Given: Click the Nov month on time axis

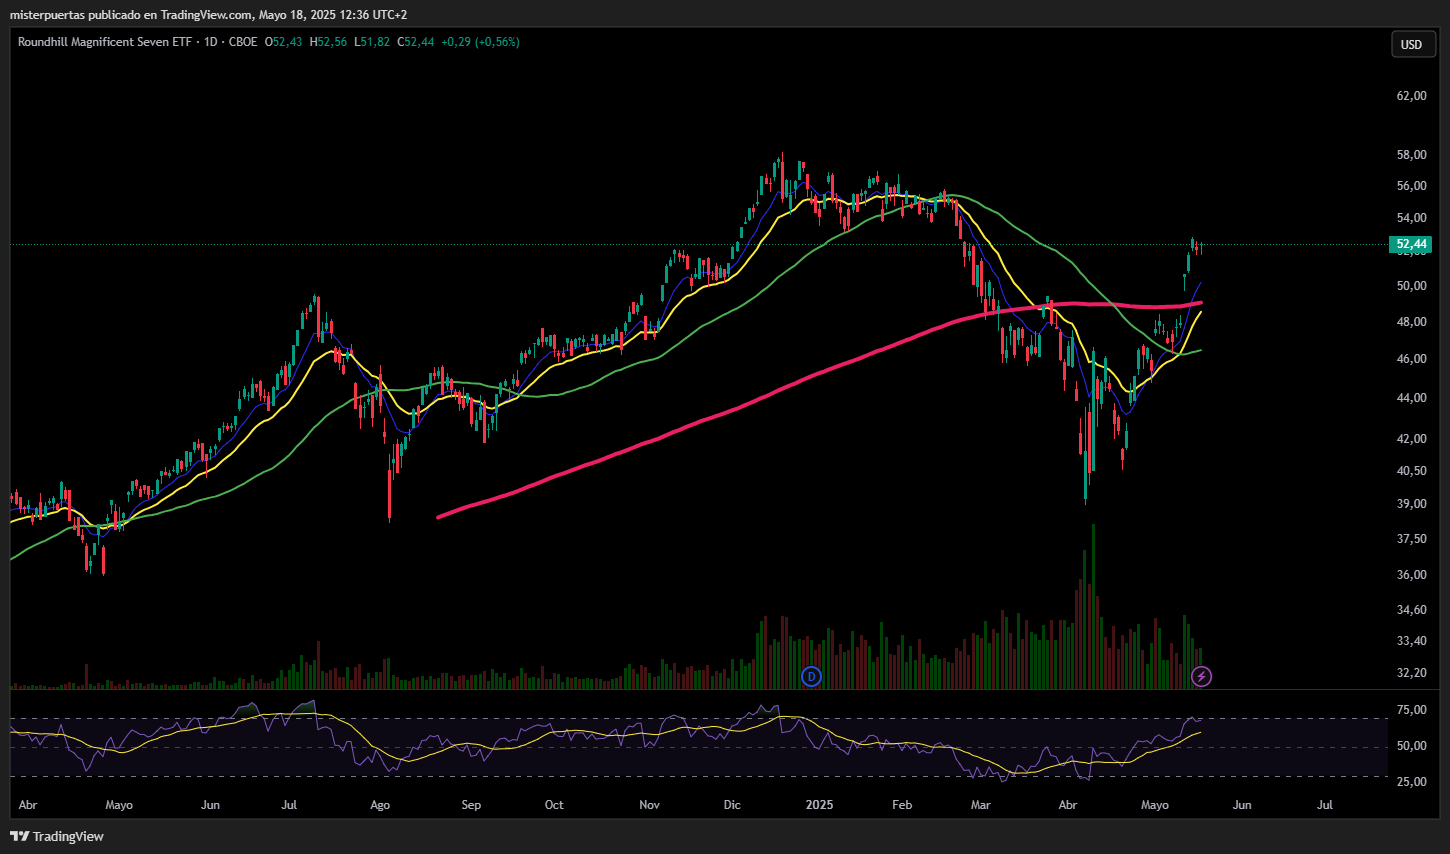Looking at the screenshot, I should 649,805.
